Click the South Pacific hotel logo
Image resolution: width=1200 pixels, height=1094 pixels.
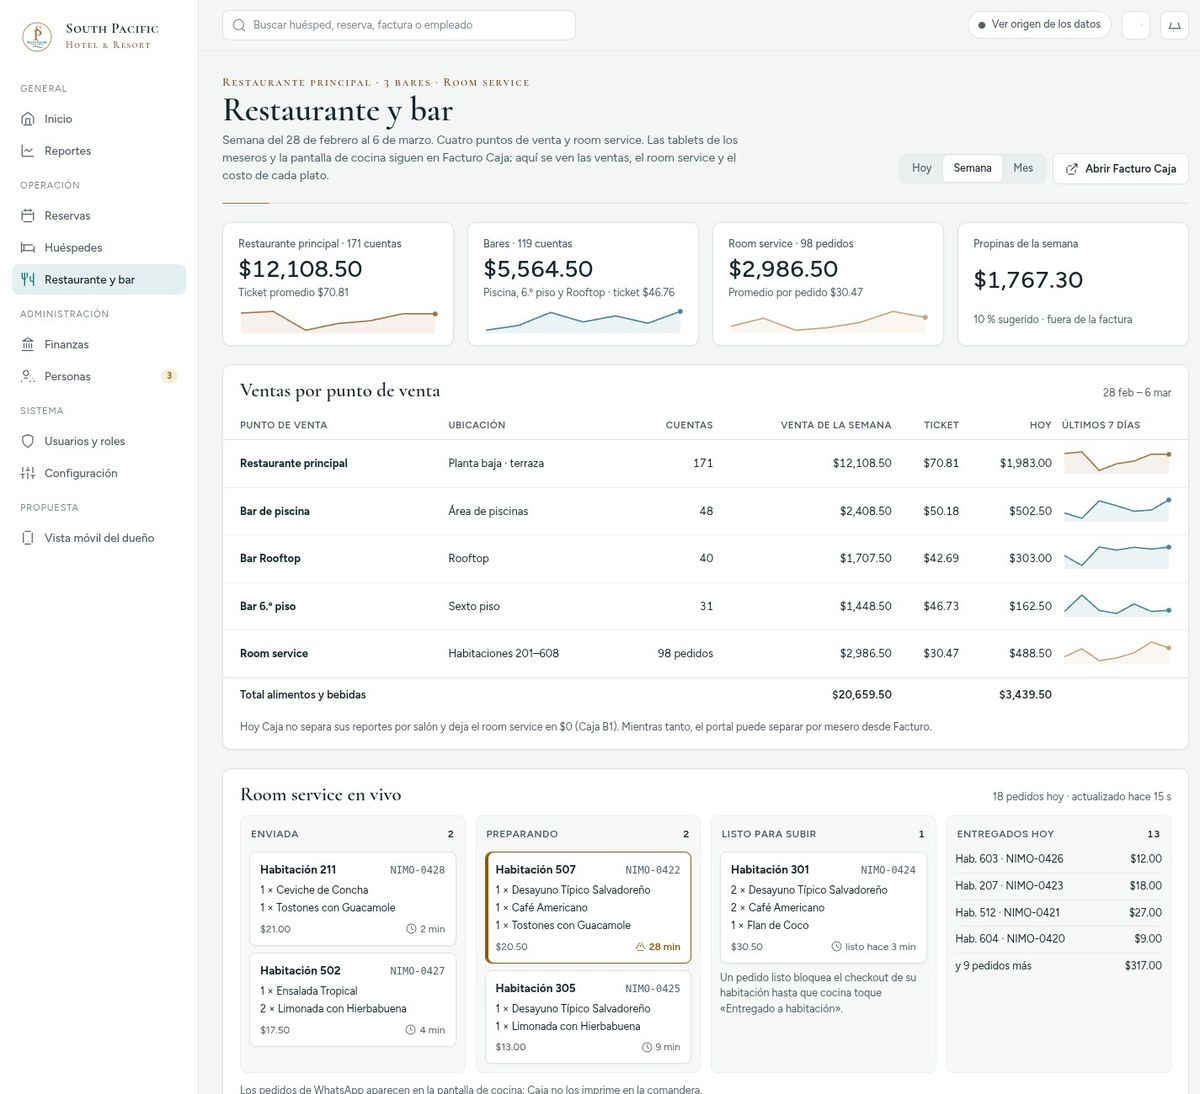[37, 36]
